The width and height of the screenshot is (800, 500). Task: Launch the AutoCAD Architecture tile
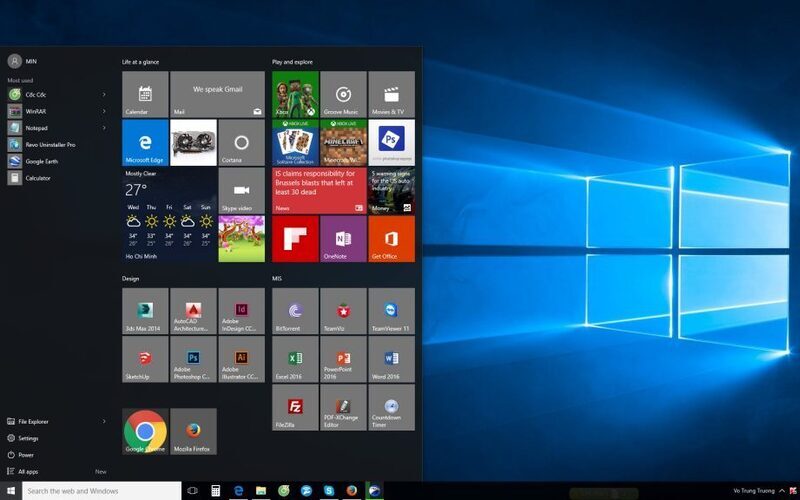click(193, 311)
